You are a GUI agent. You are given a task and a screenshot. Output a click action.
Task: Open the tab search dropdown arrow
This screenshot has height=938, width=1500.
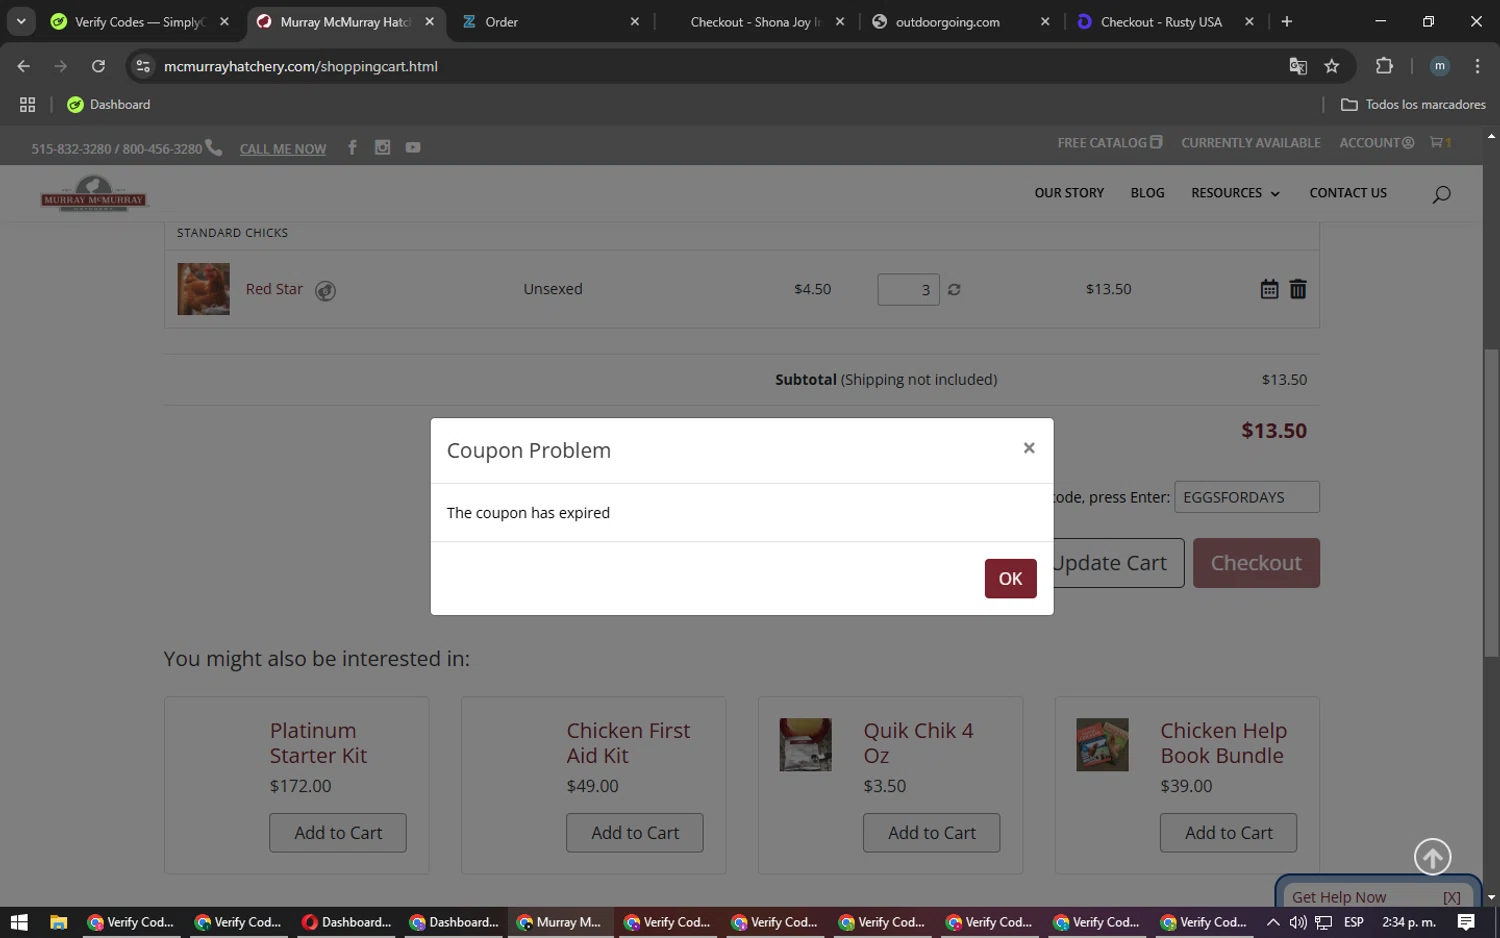(x=21, y=21)
